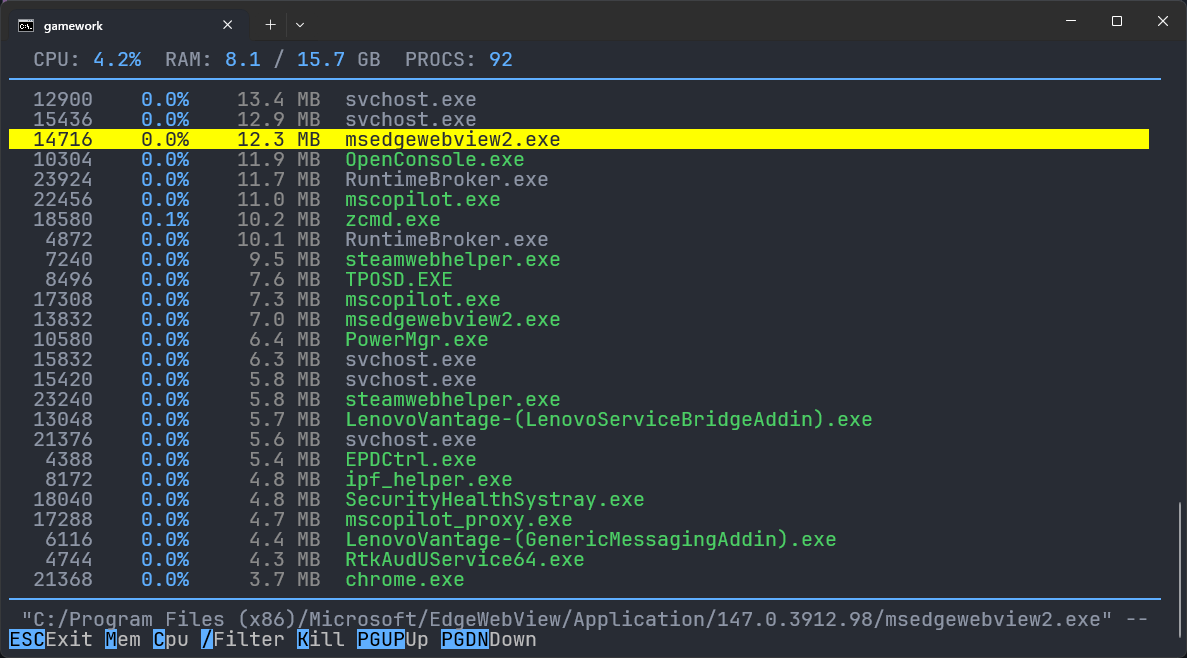Viewport: 1187px width, 658px height.
Task: Select RuntimeBroker.exe row PID 4872
Action: click(578, 239)
